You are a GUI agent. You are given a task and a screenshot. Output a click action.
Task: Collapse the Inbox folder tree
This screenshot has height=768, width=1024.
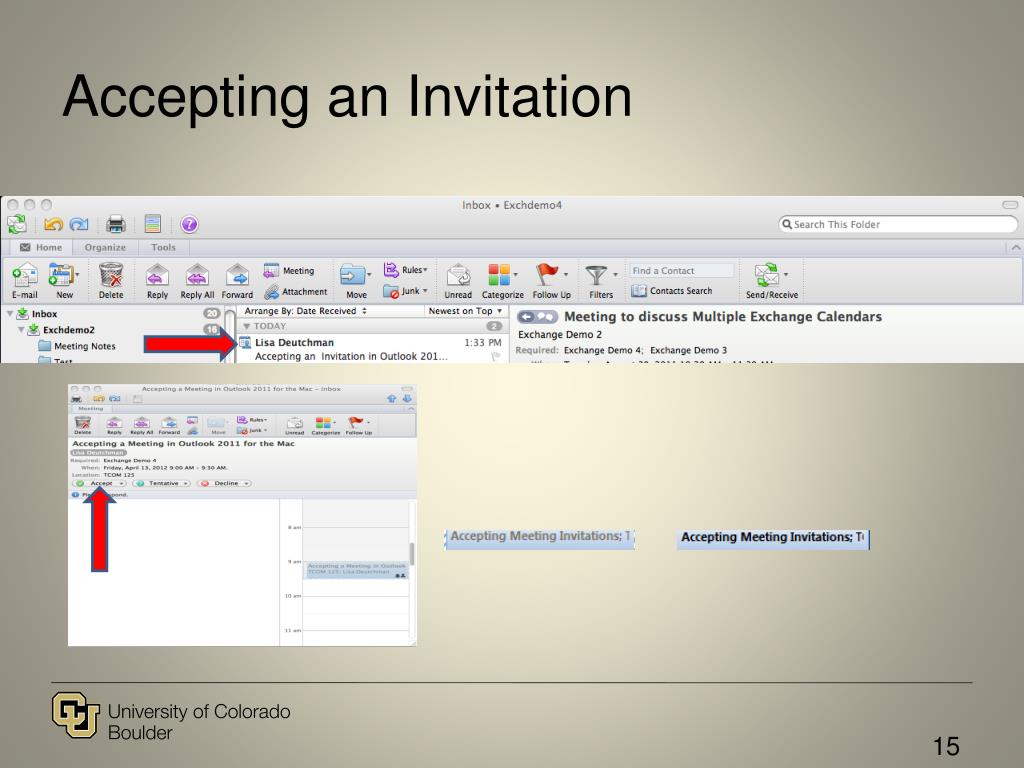click(x=10, y=313)
